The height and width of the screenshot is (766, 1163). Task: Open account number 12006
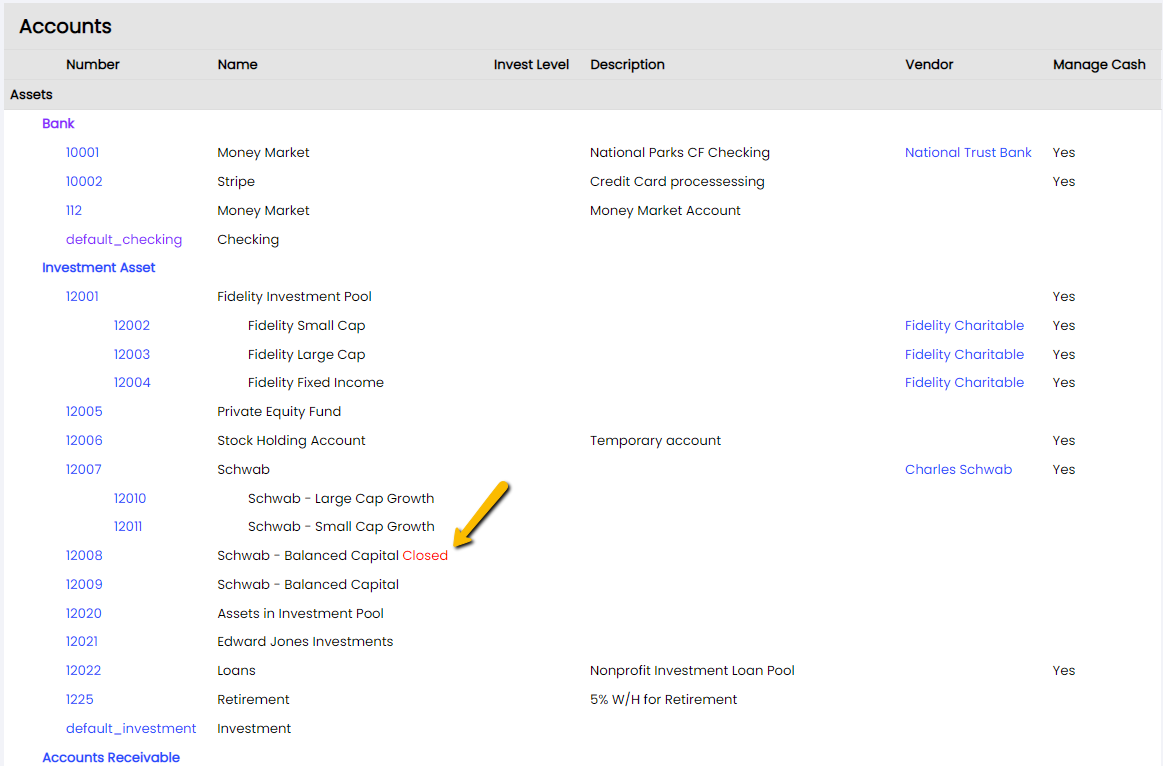[84, 440]
